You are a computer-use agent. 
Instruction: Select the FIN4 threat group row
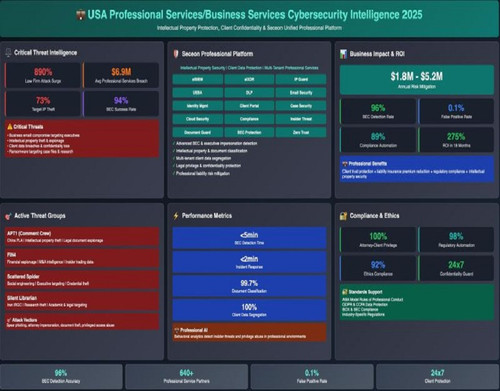(82, 258)
